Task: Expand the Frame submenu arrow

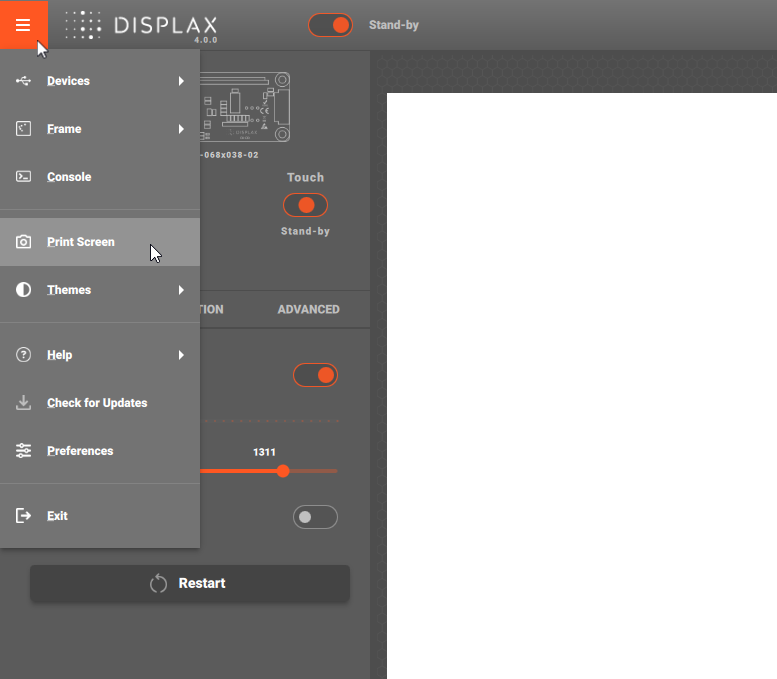Action: pos(181,129)
